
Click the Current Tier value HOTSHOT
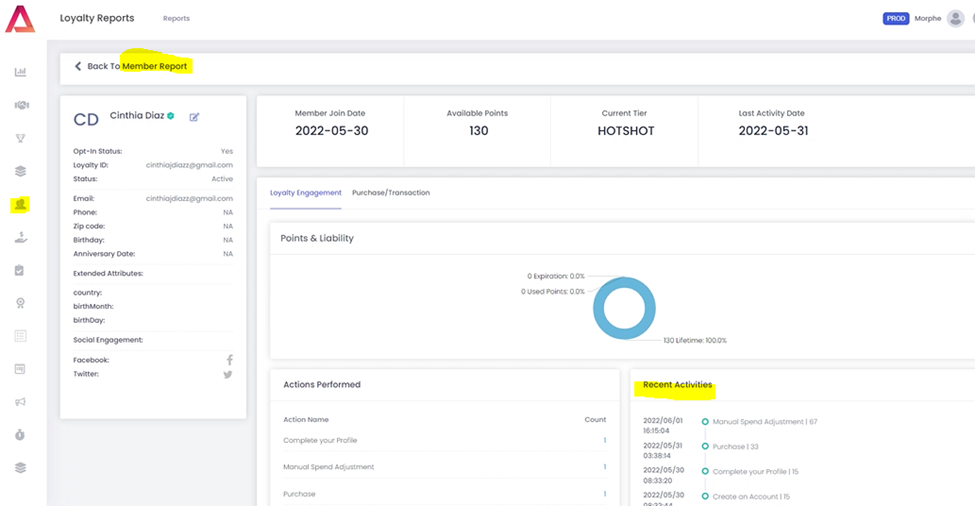pos(626,131)
